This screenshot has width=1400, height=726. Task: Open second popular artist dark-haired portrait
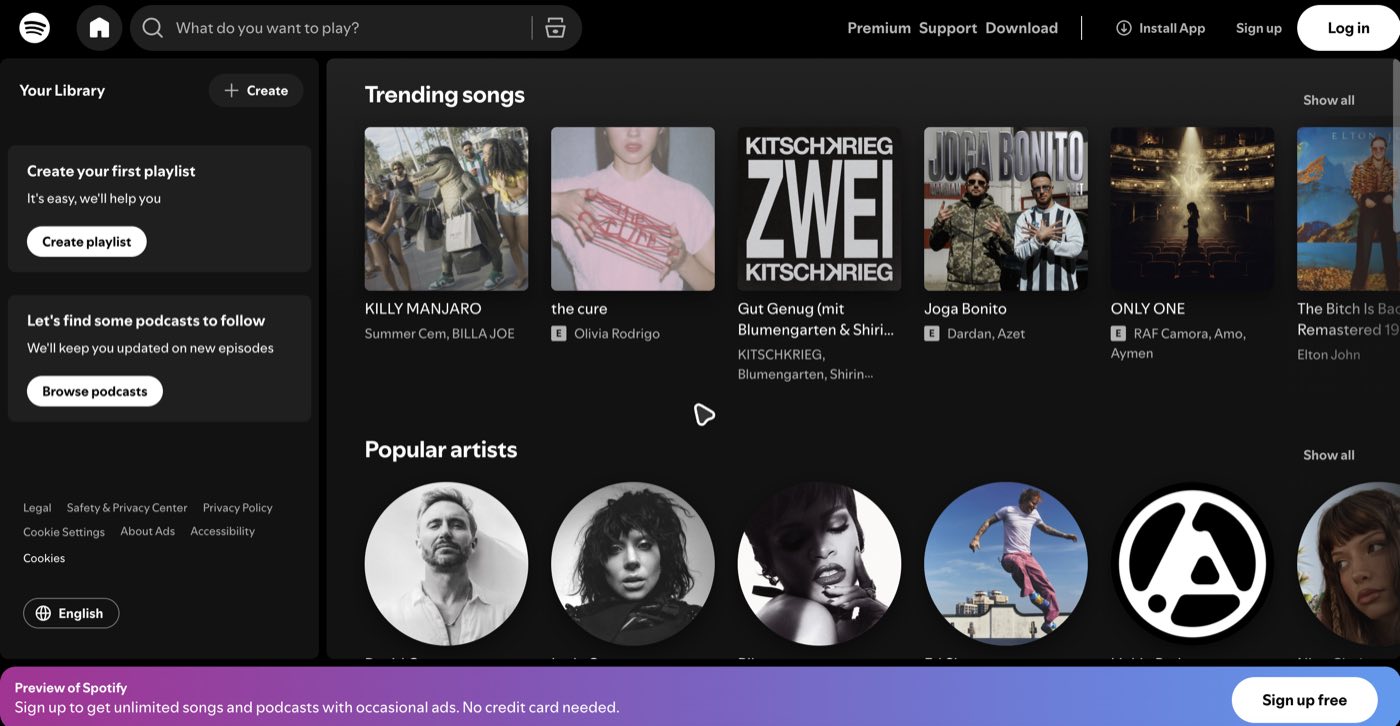633,564
